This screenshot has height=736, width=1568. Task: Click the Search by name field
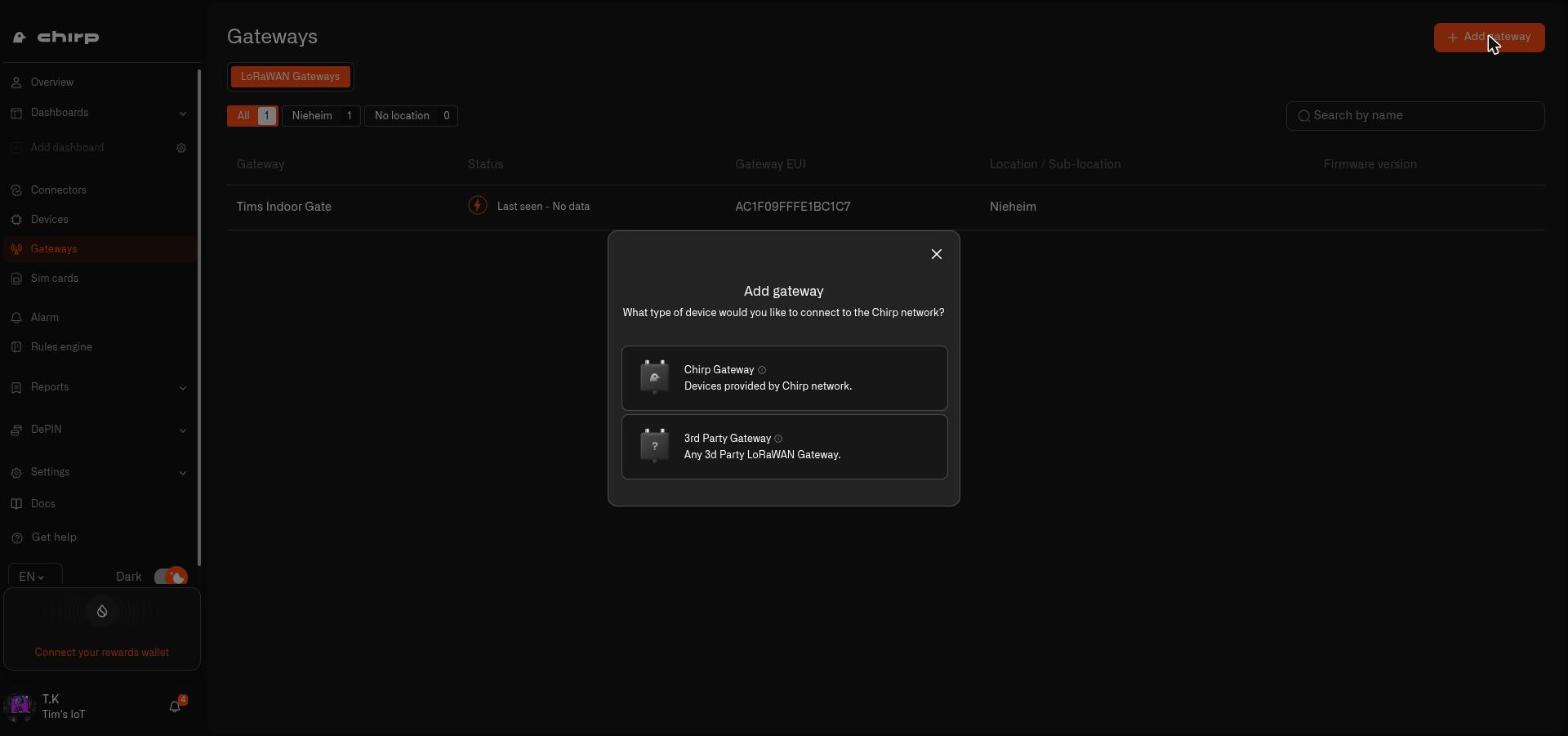(x=1415, y=115)
